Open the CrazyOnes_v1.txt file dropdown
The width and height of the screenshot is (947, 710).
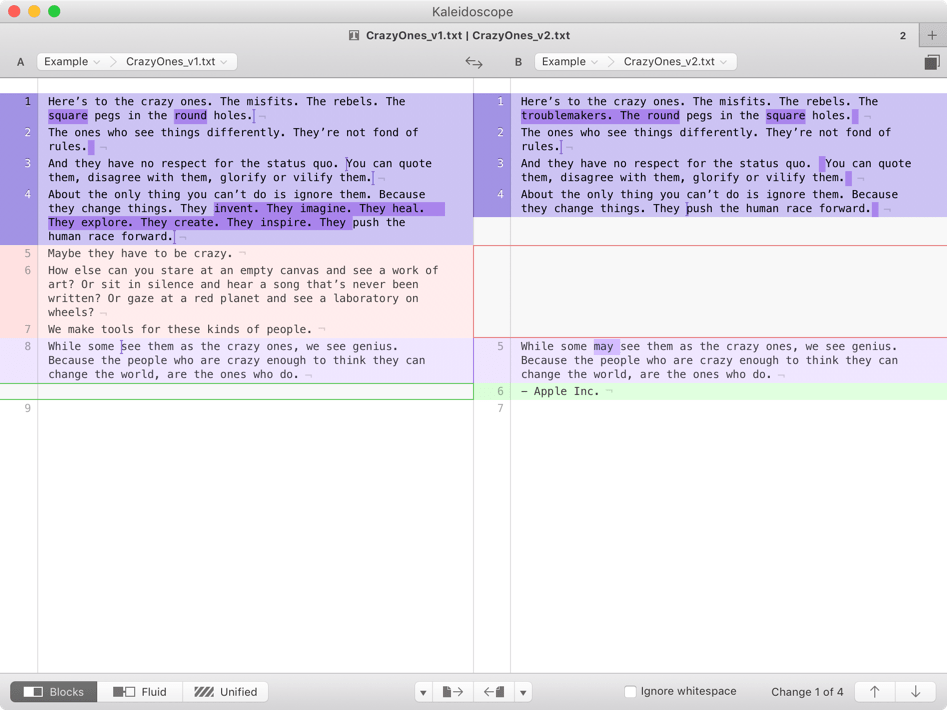(176, 62)
